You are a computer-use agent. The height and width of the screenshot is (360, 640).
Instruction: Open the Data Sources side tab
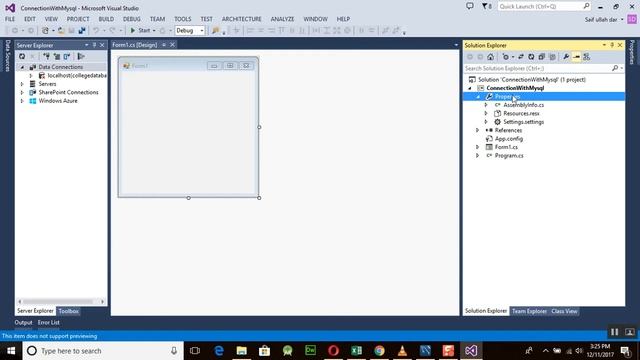click(7, 56)
